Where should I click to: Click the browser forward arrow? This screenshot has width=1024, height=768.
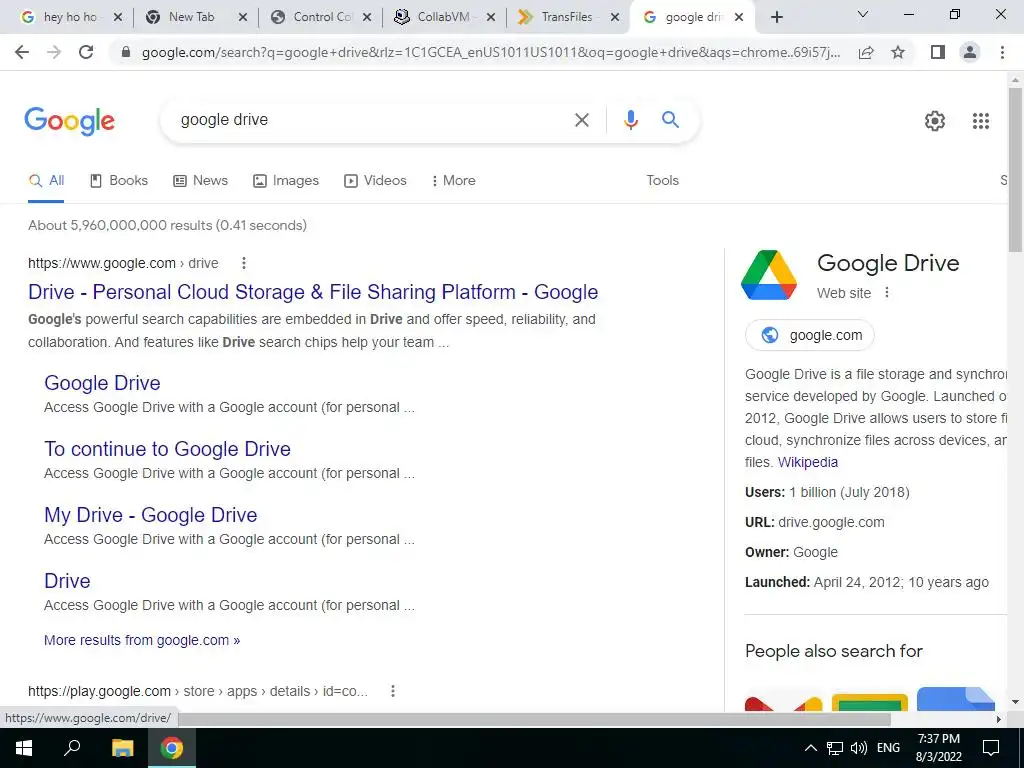54,52
